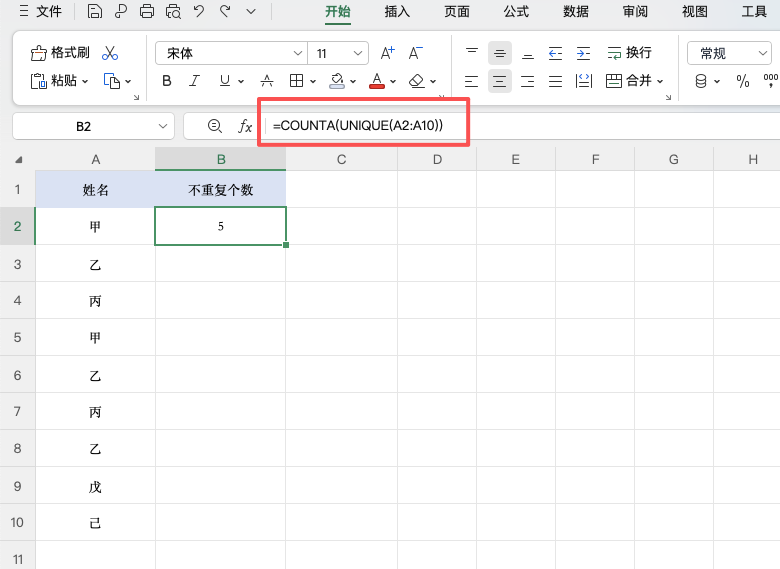The image size is (780, 569).
Task: Switch to the 工具 tab
Action: point(754,11)
